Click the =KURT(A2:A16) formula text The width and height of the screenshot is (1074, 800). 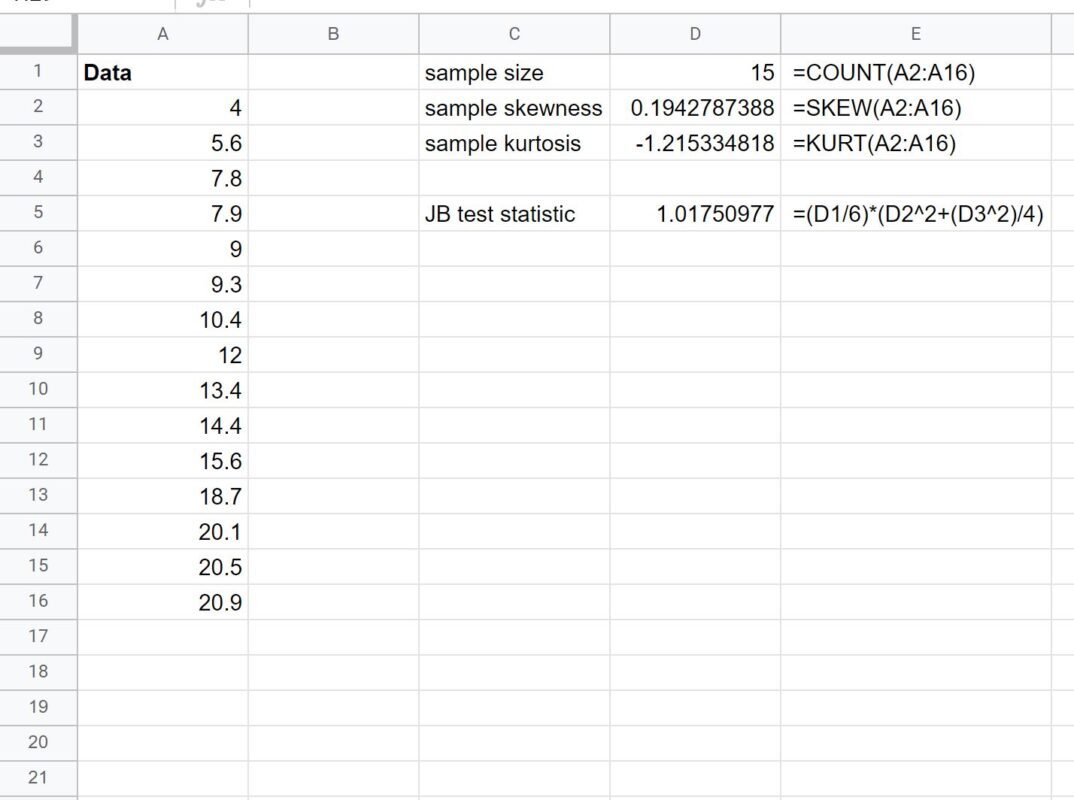pyautogui.click(x=874, y=143)
